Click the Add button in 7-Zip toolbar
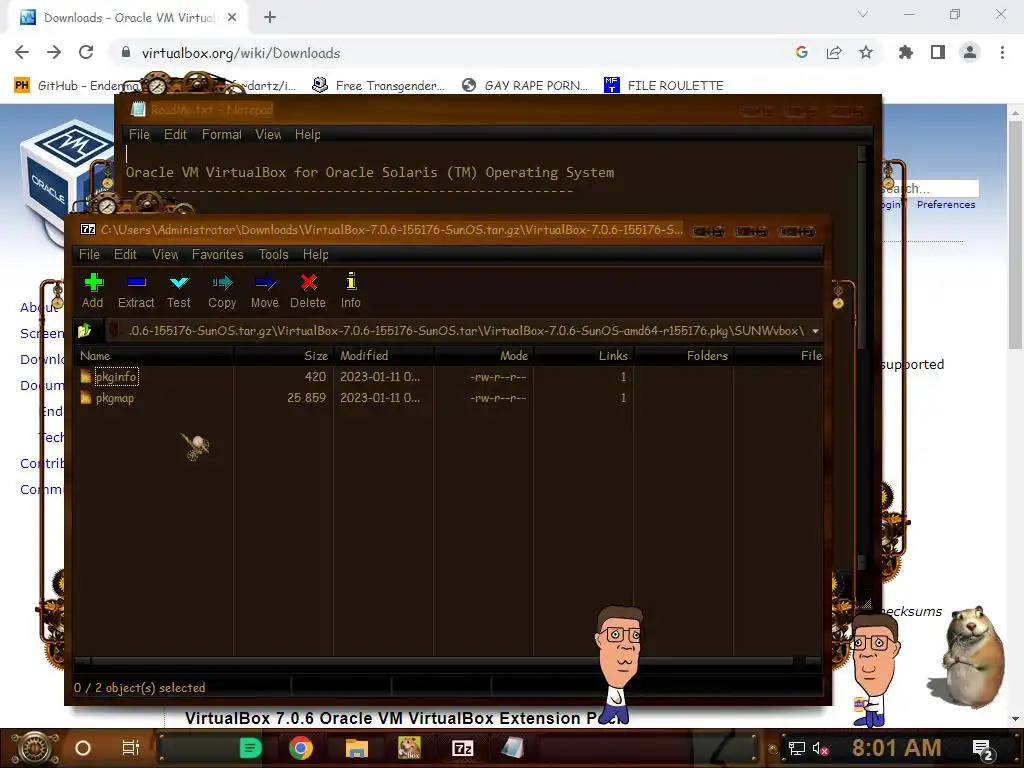This screenshot has width=1024, height=768. (93, 291)
